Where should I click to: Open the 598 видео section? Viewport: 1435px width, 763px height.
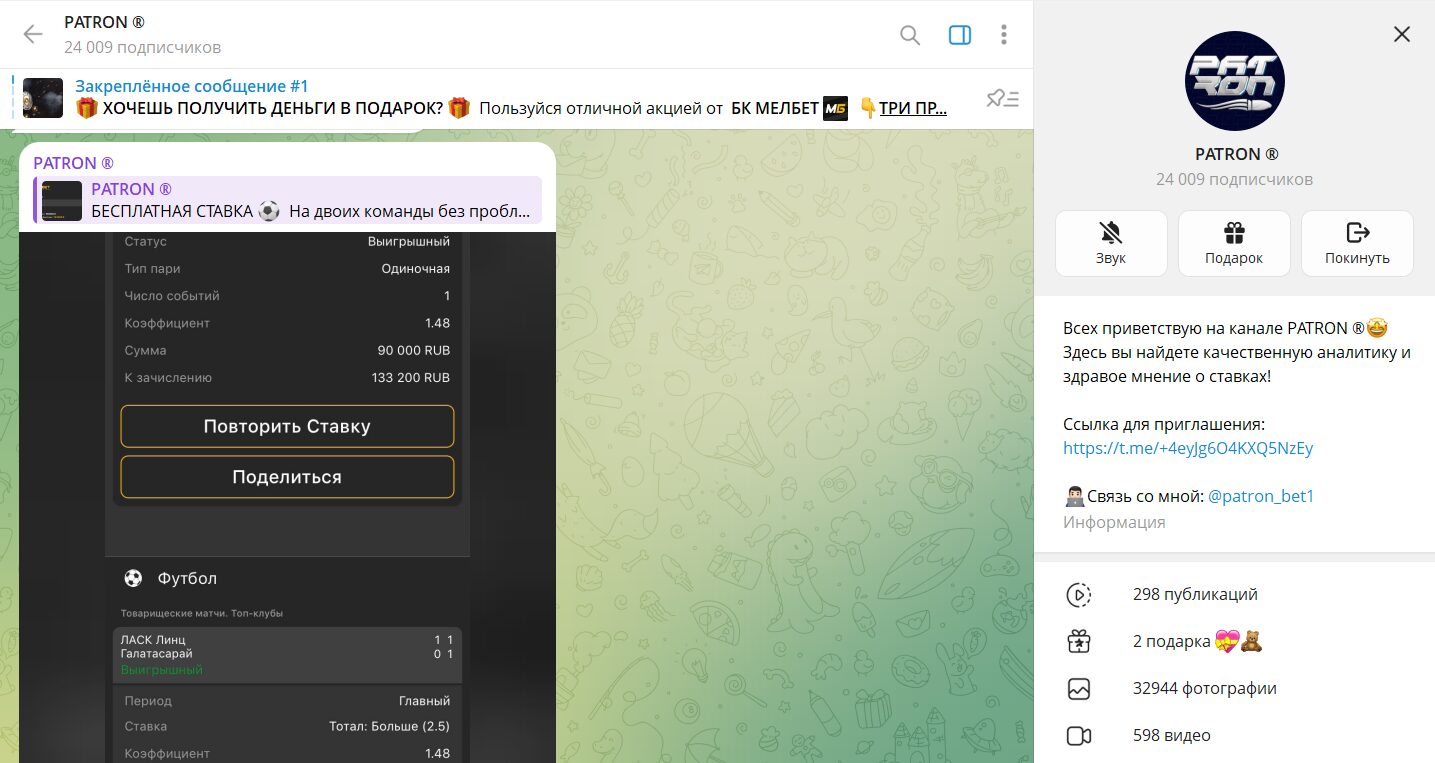[1235, 736]
